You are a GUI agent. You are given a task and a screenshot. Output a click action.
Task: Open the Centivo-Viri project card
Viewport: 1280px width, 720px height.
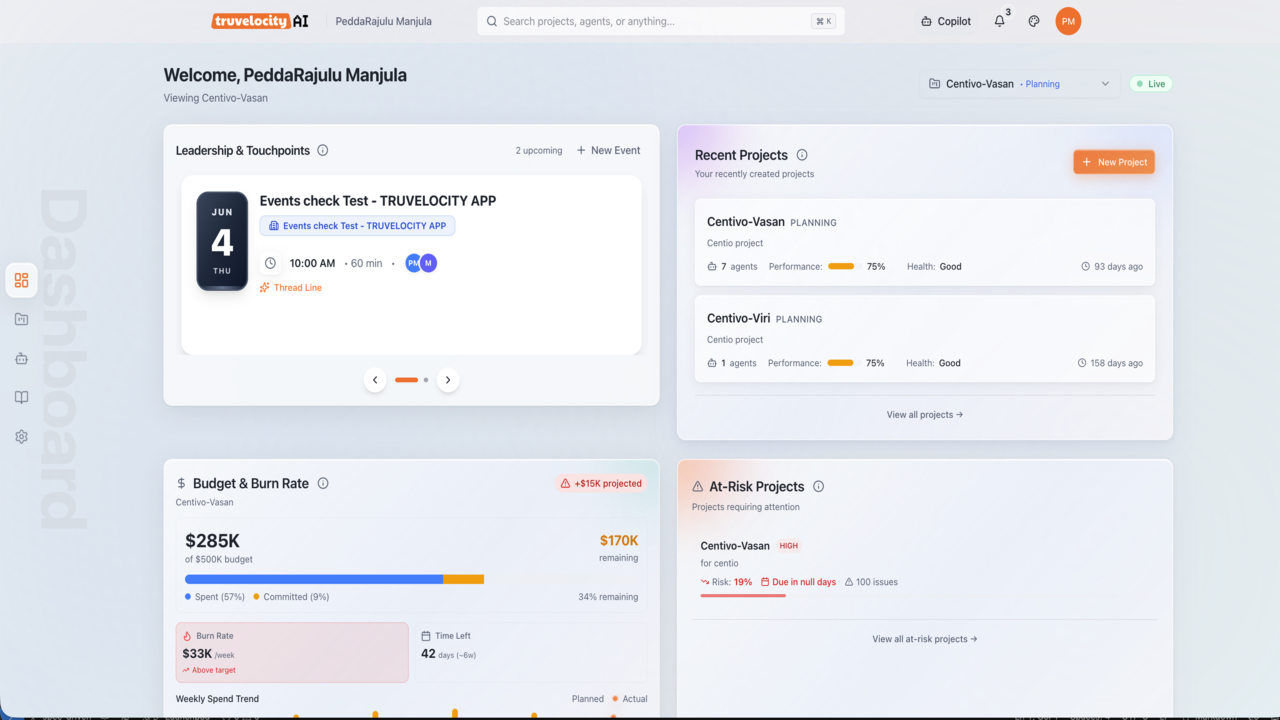coord(925,339)
